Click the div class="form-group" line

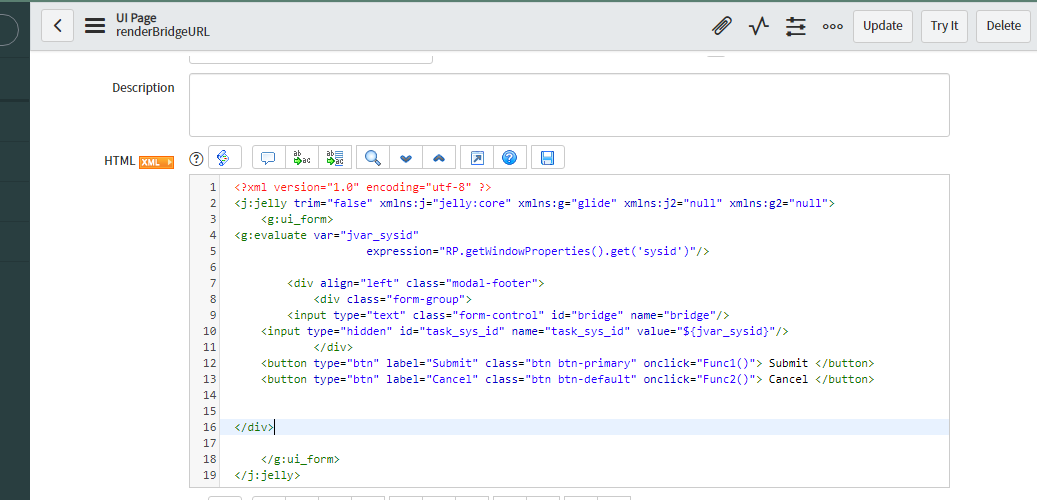pos(392,299)
